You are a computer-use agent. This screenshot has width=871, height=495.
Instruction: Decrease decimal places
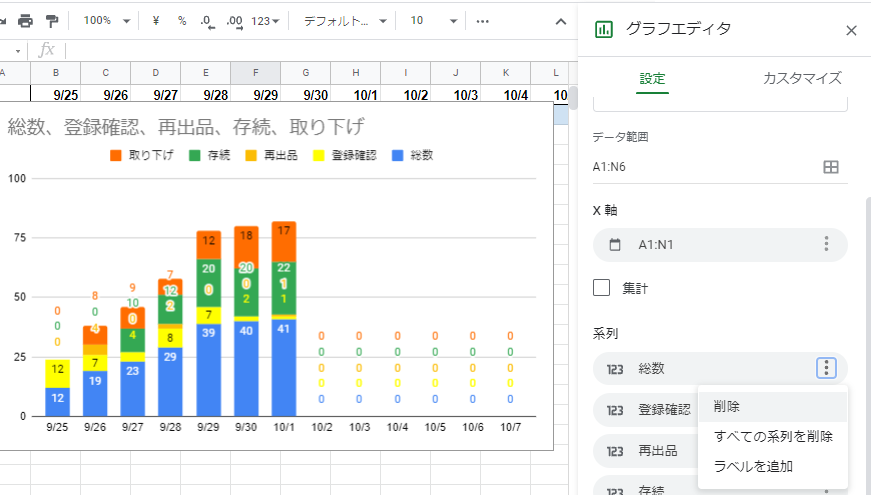[x=207, y=22]
